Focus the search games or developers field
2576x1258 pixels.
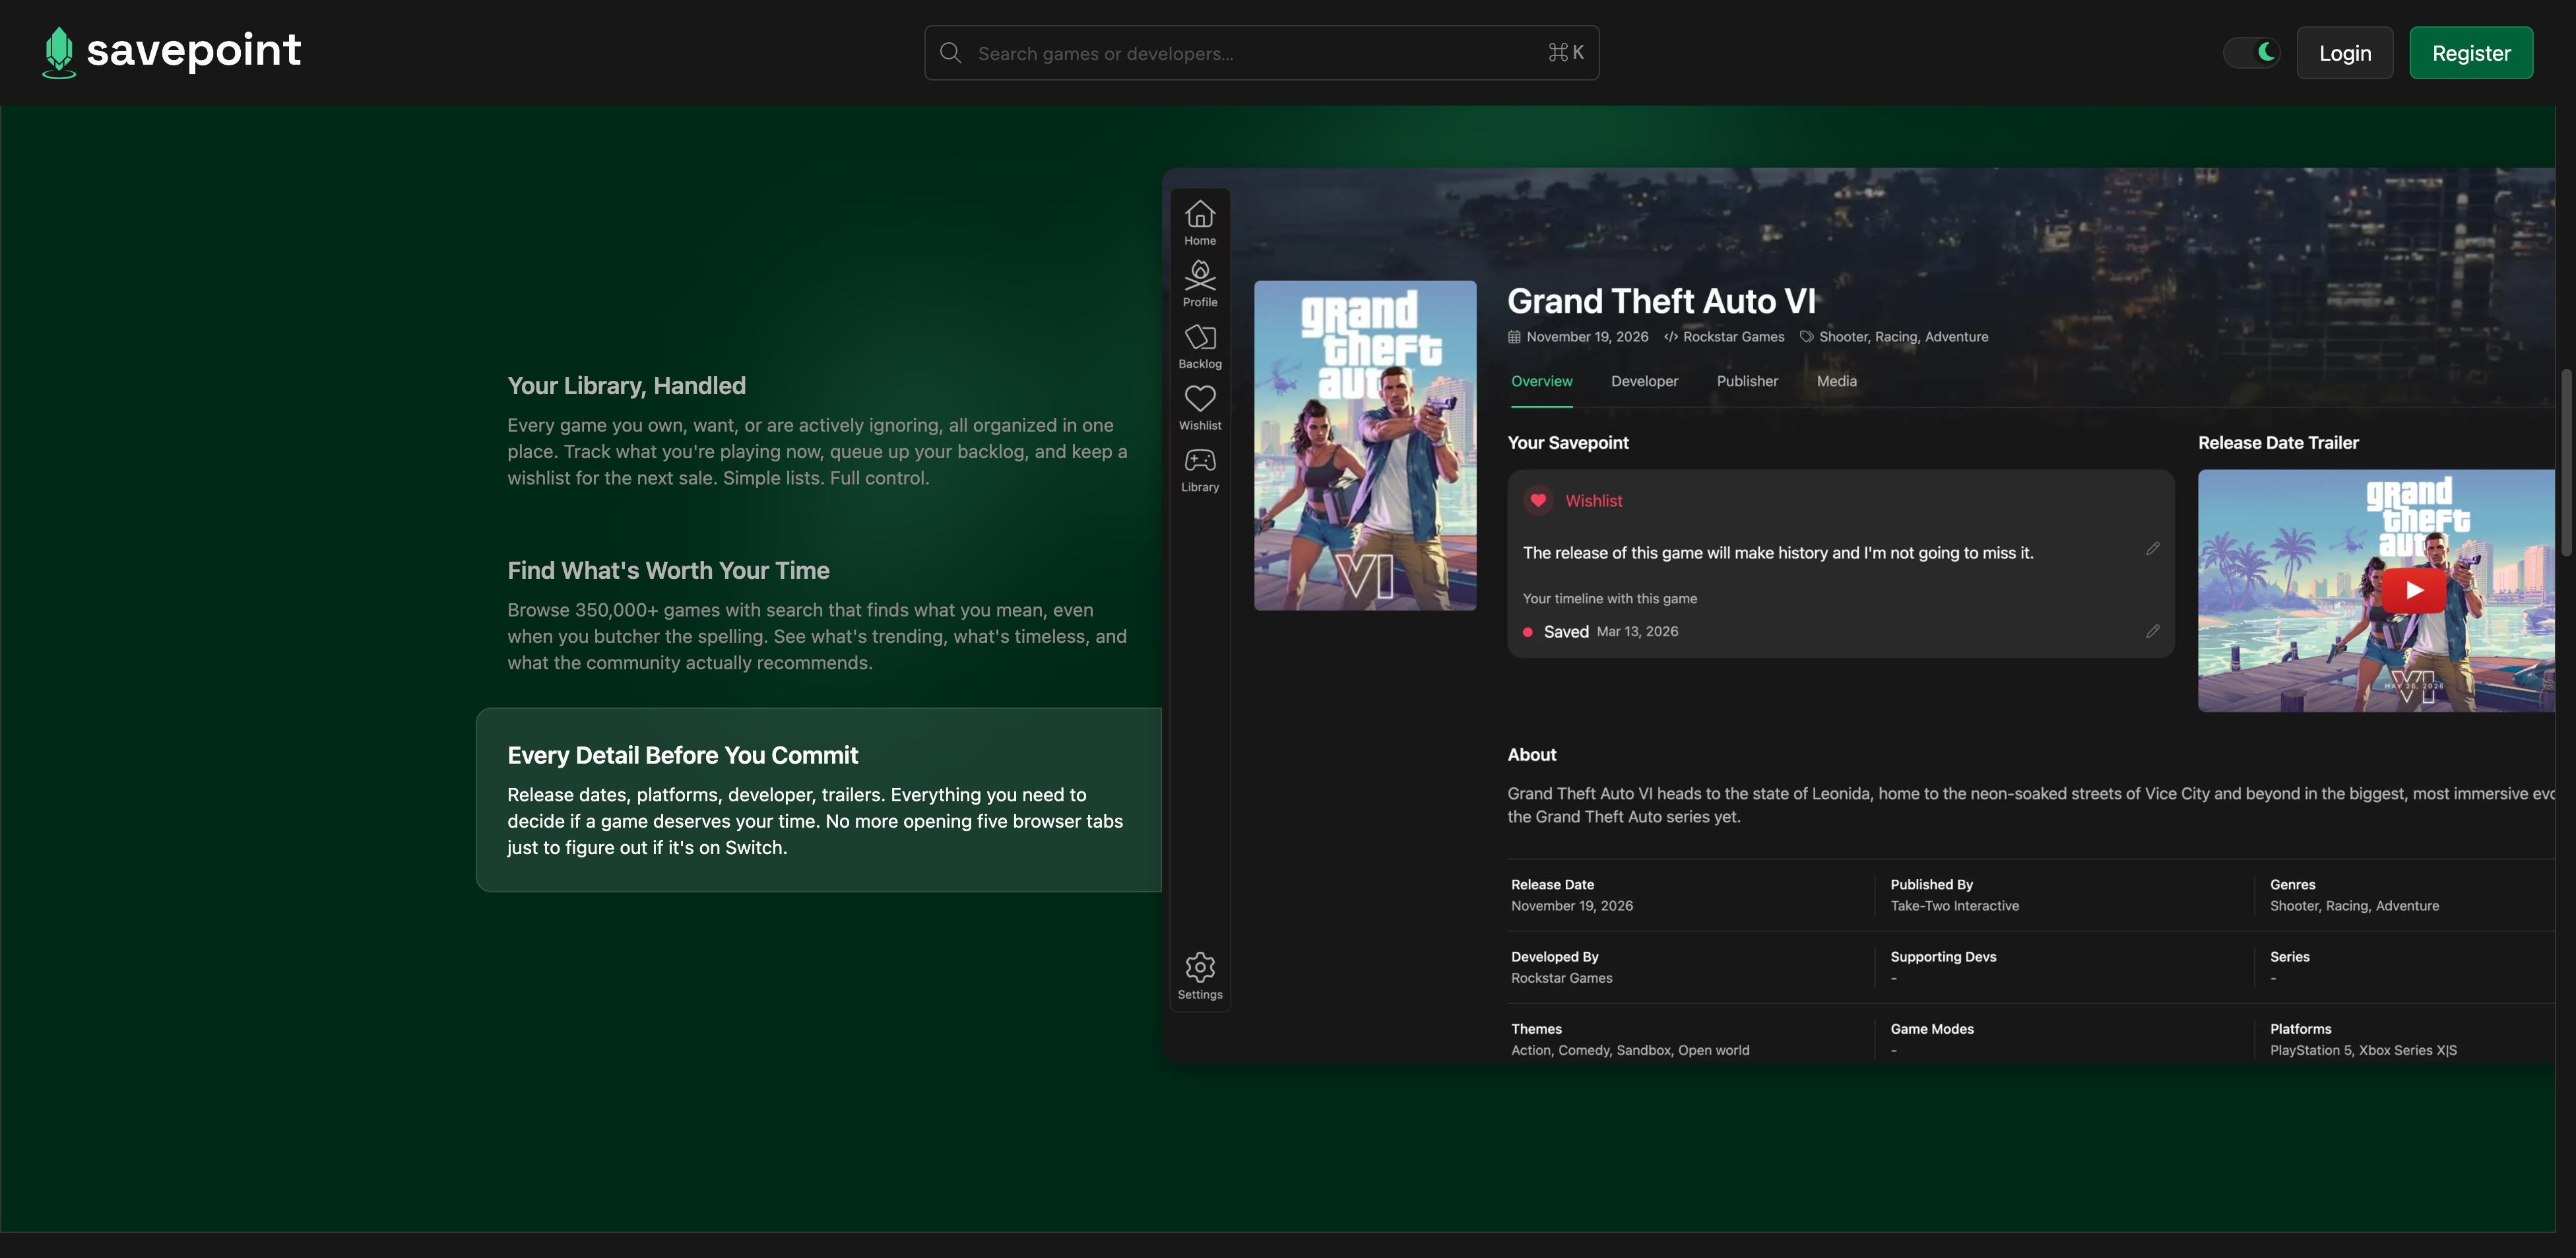pos(1261,53)
